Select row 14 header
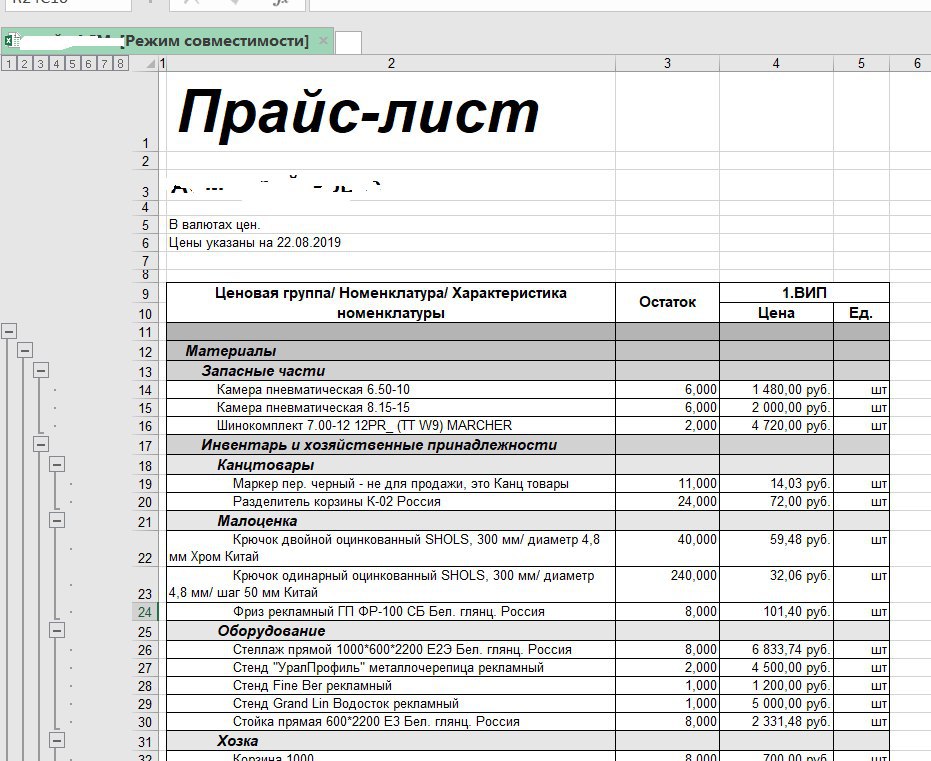This screenshot has height=761, width=931. click(x=145, y=390)
